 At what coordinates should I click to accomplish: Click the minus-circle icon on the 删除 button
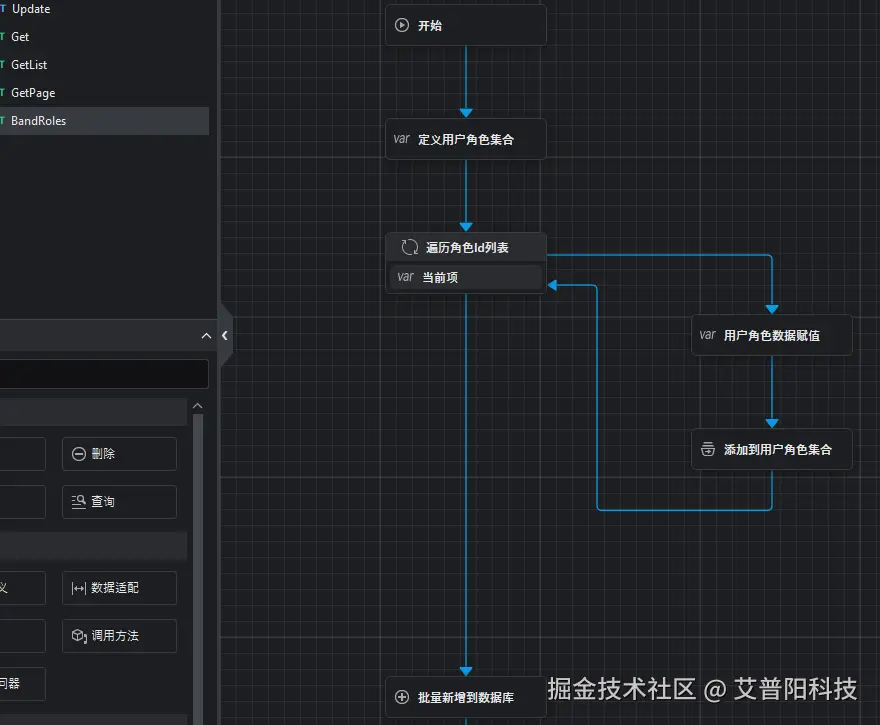(x=78, y=453)
